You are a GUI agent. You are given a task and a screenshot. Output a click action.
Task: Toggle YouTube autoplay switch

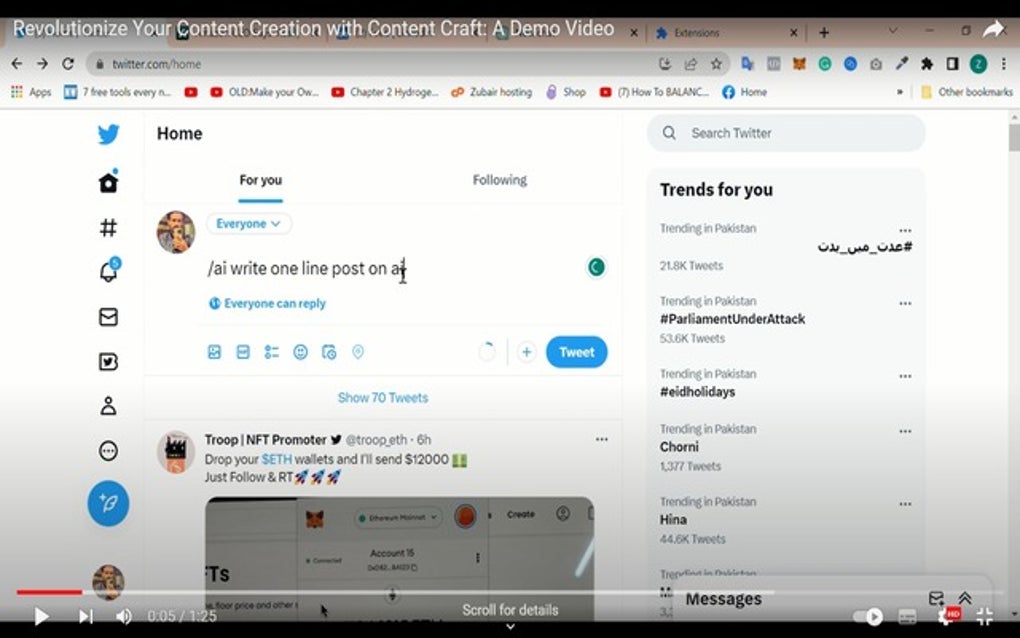click(x=868, y=616)
